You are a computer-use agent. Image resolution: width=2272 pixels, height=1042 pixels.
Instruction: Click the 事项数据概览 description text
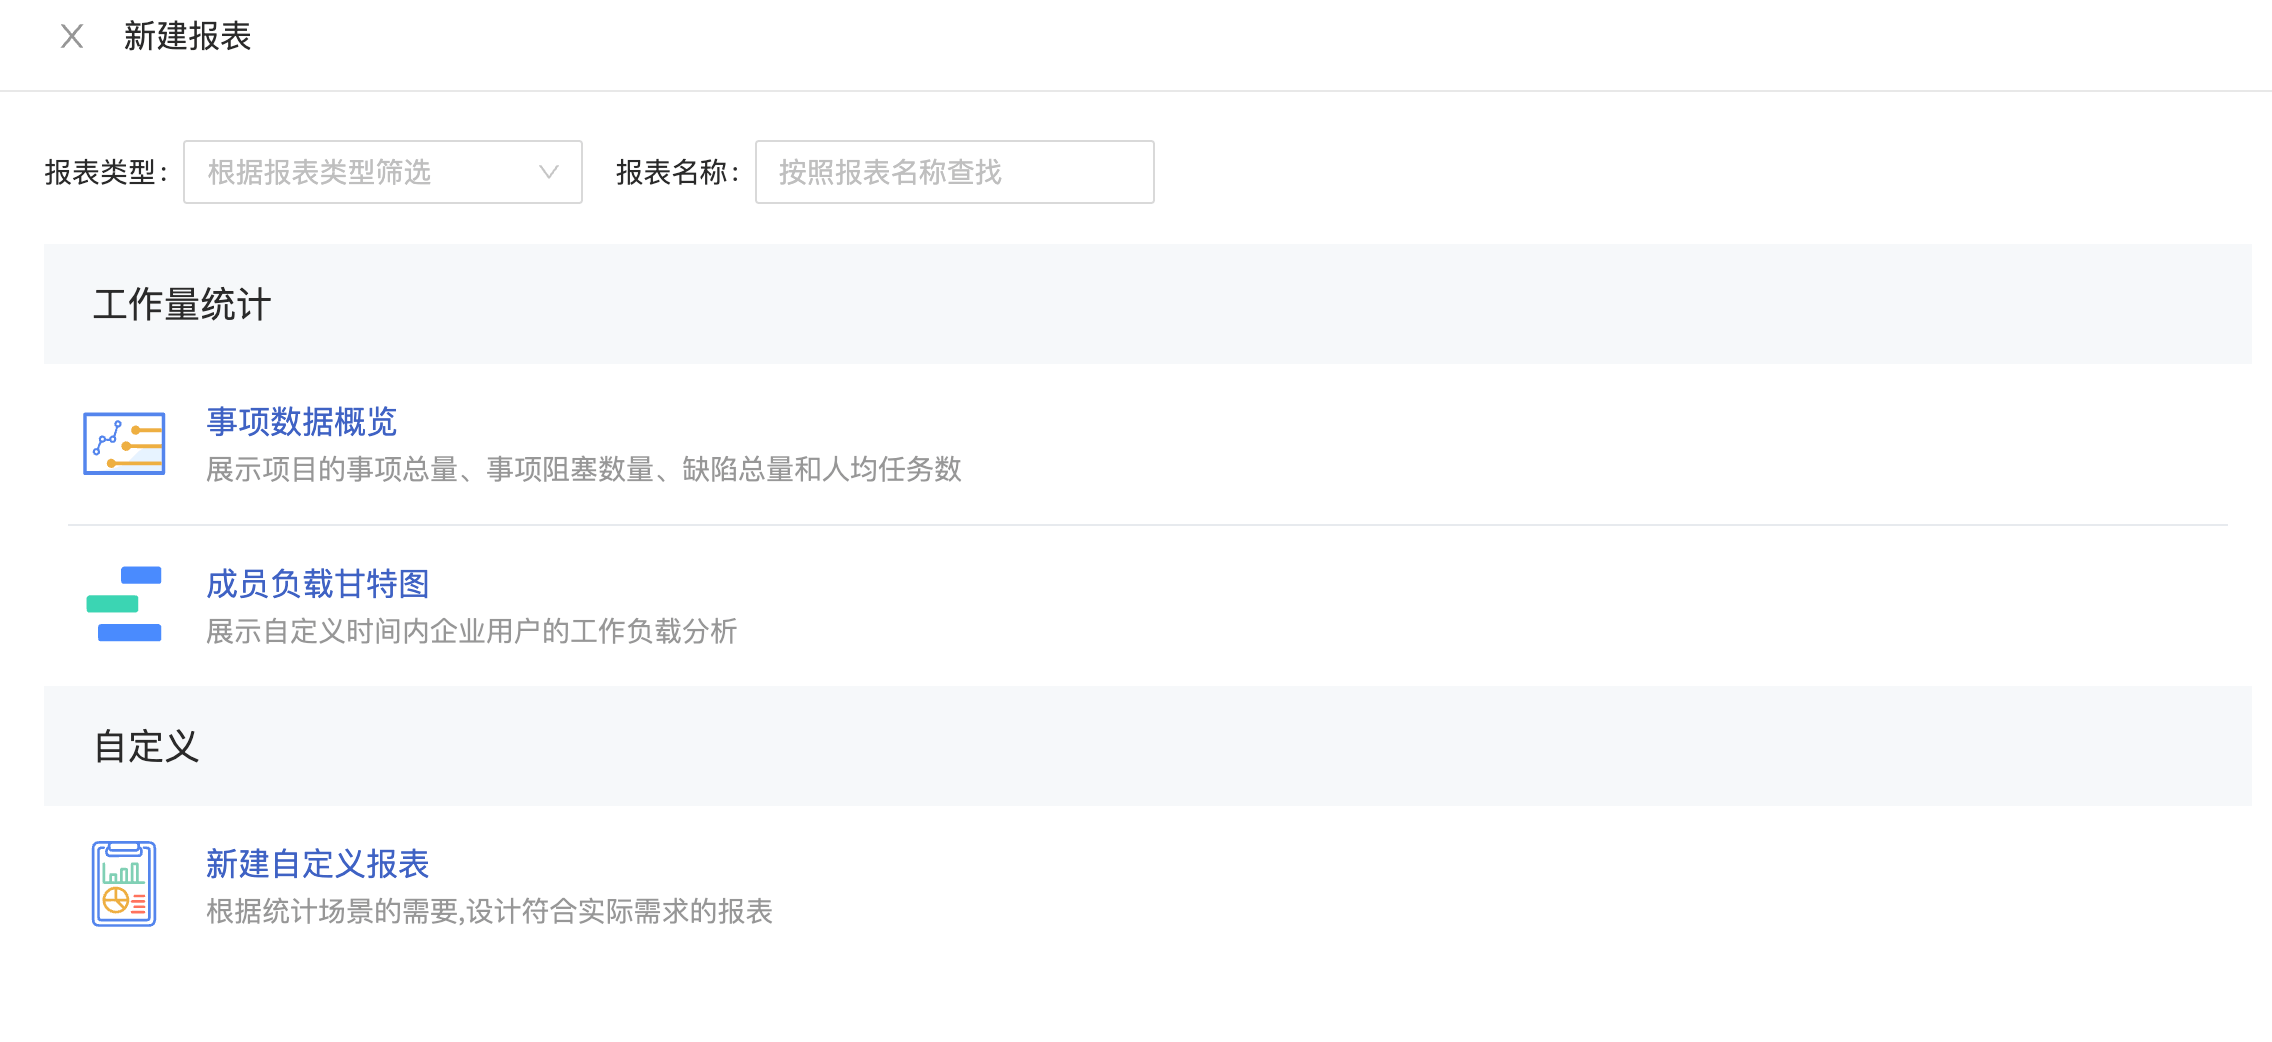pos(583,469)
